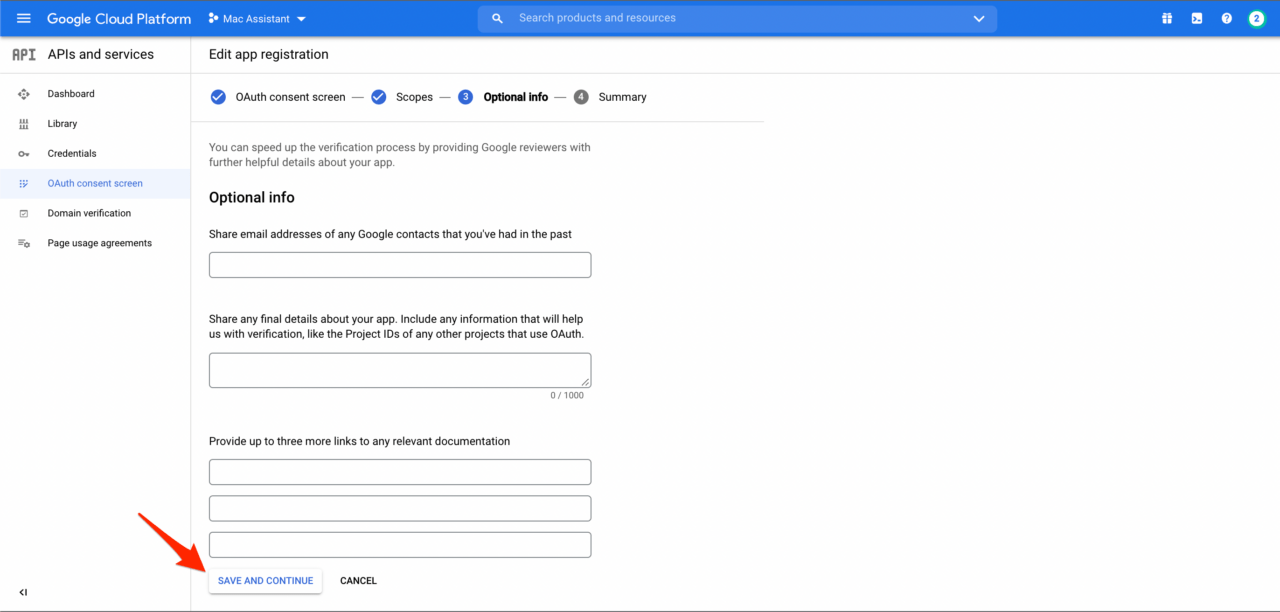Go to the Scopes step
Image resolution: width=1280 pixels, height=612 pixels.
pos(414,97)
